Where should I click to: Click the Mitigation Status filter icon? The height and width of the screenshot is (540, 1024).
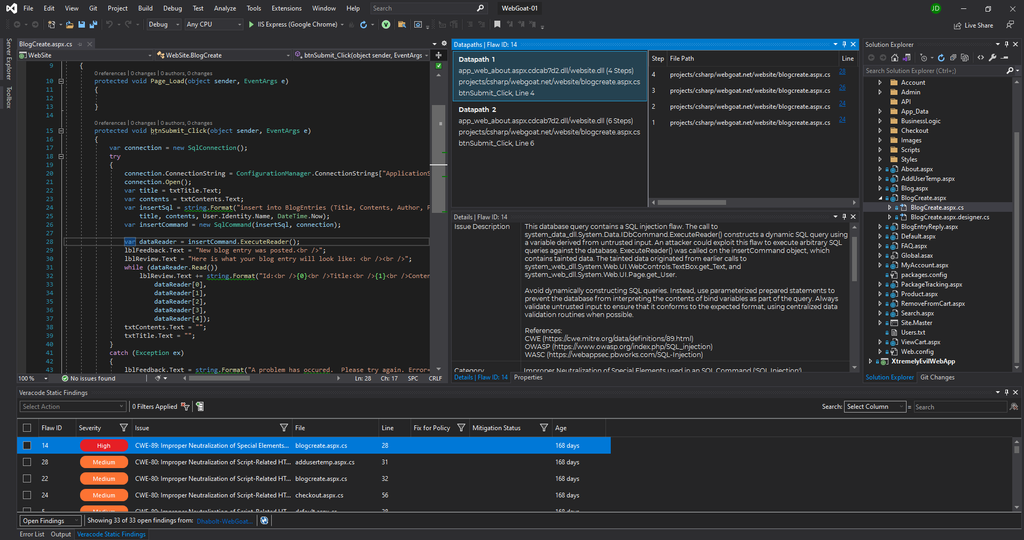(x=543, y=428)
